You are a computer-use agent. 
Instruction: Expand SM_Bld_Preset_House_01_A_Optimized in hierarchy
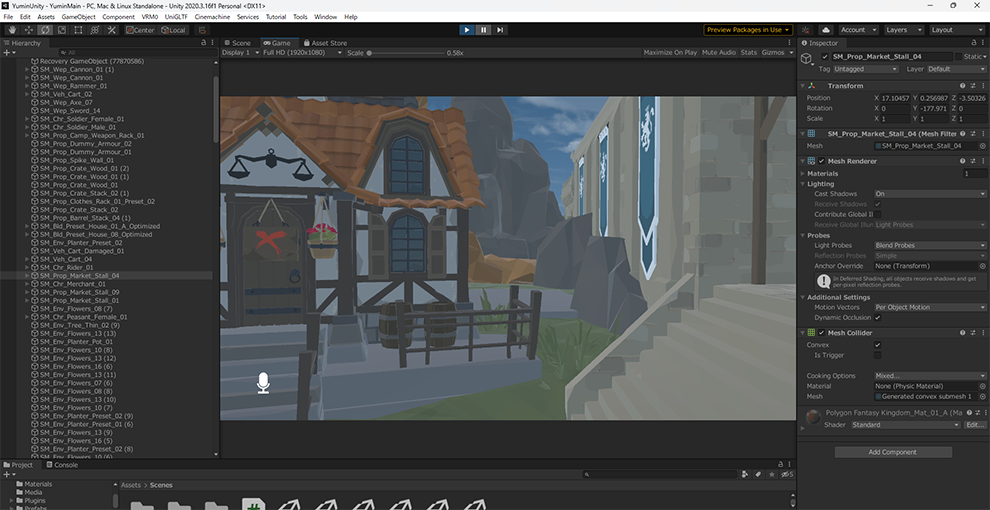27,226
